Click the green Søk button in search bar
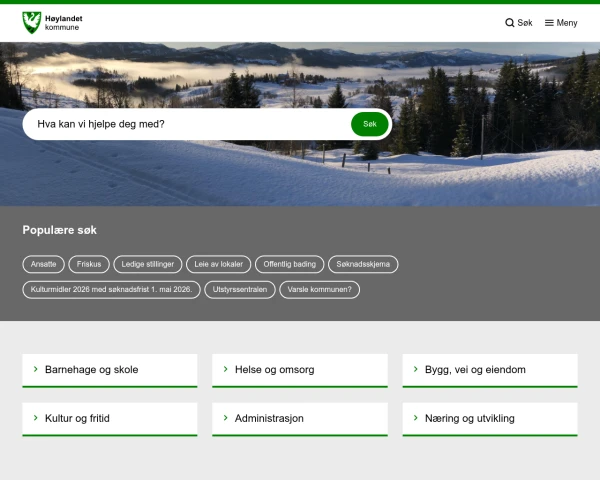 pos(369,124)
